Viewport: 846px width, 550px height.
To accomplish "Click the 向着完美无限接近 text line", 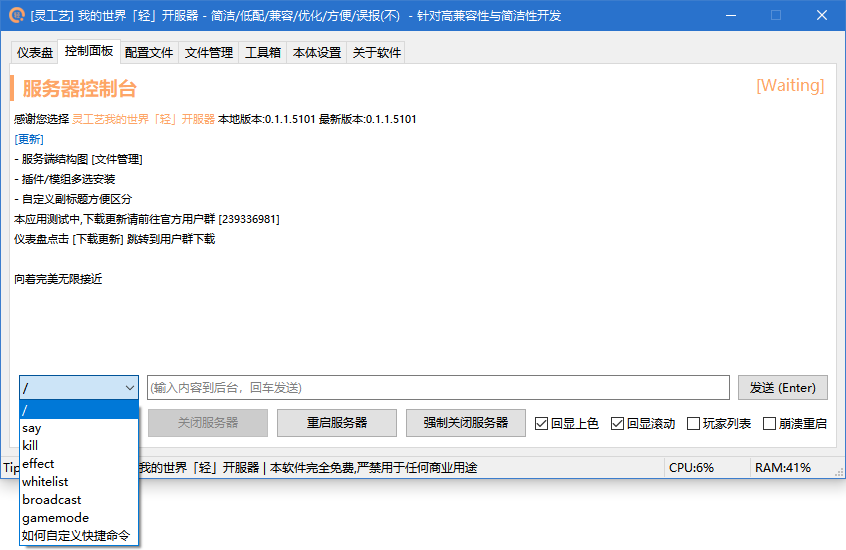I will (58, 279).
